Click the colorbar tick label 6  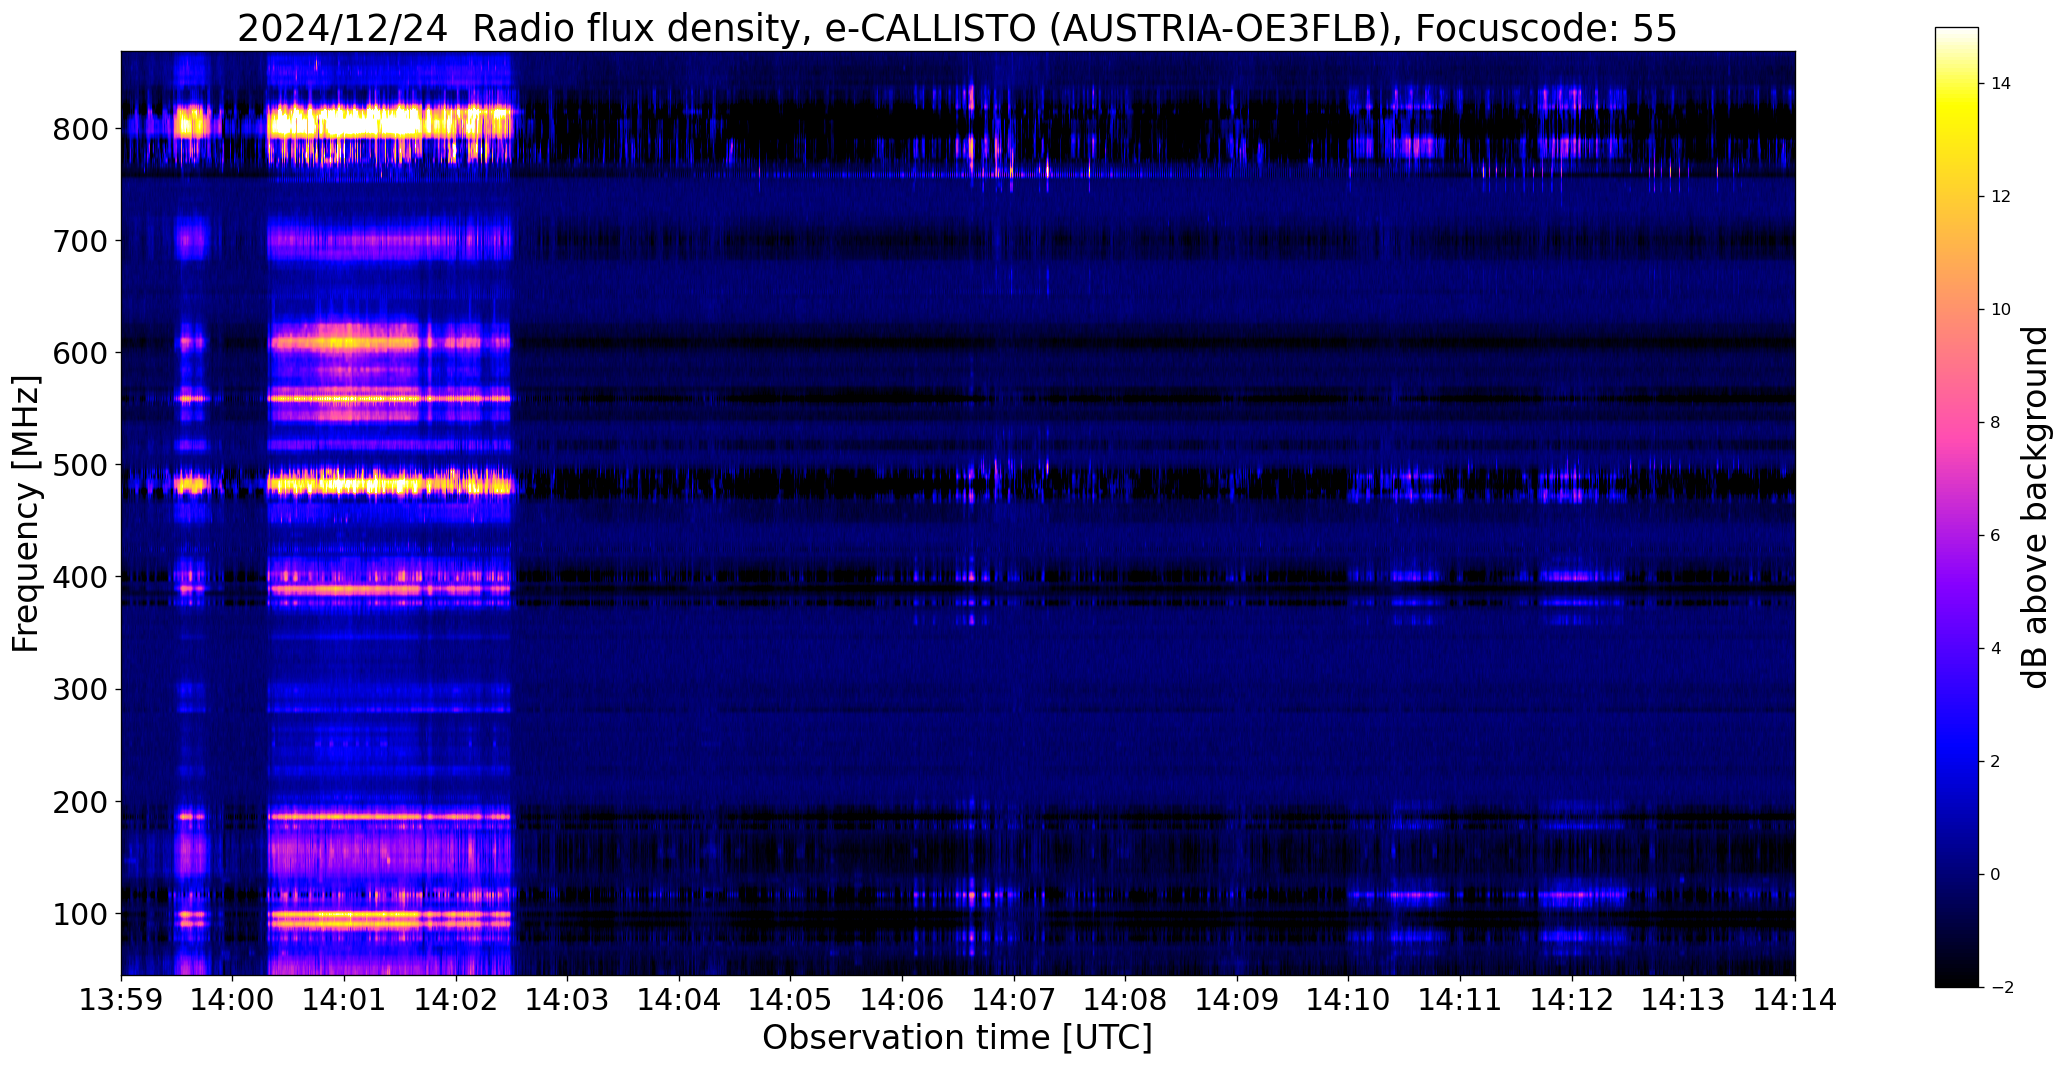tap(1995, 536)
